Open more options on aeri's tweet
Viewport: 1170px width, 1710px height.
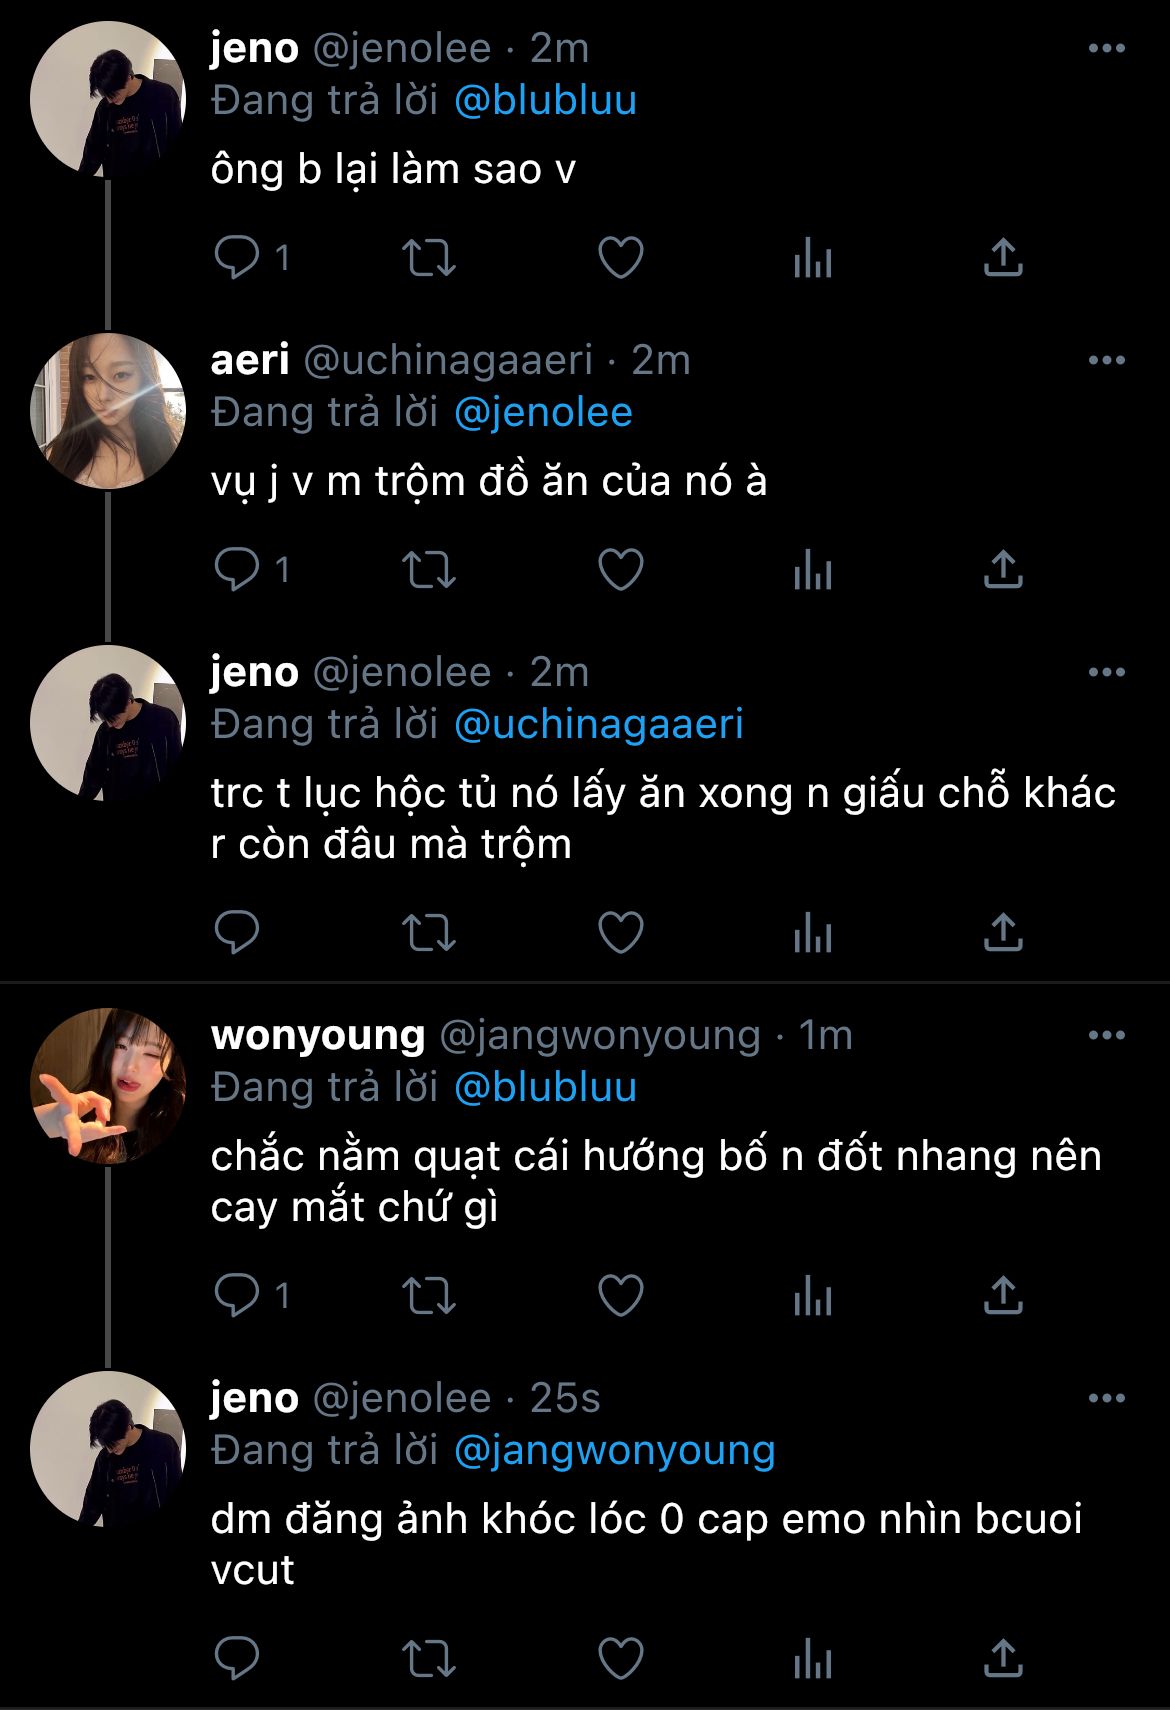[1106, 360]
